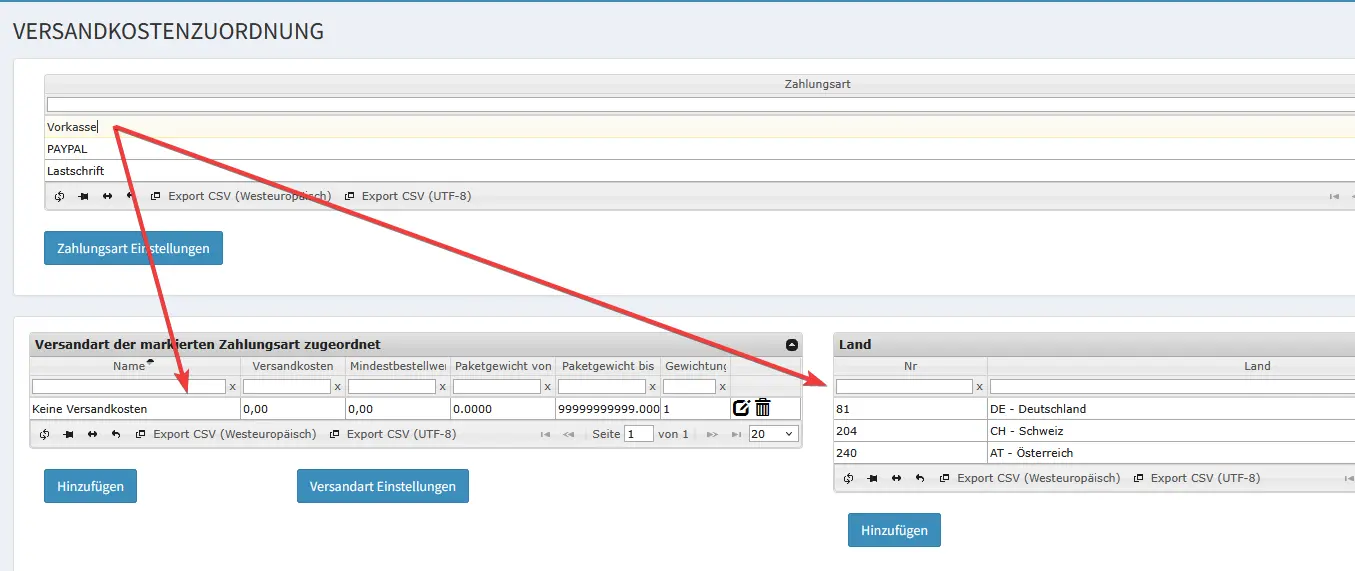Sort by the Name column header
The image size is (1355, 571).
click(129, 366)
